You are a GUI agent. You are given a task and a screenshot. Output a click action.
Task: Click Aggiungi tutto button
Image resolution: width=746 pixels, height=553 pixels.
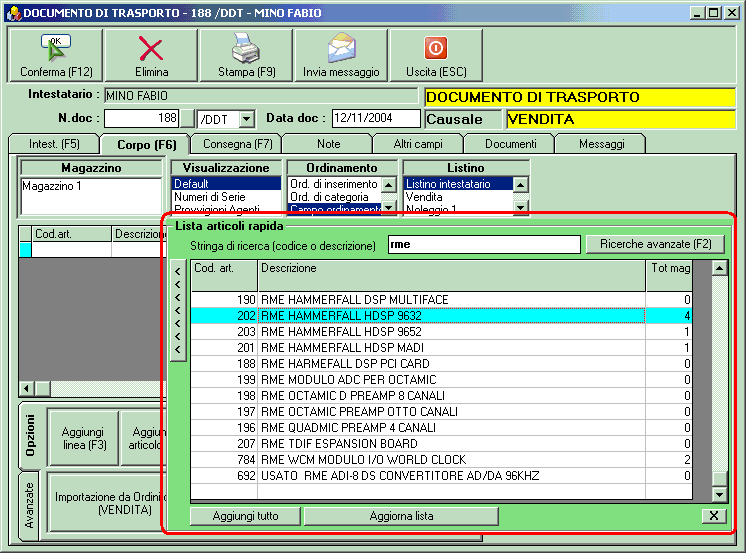tap(245, 516)
